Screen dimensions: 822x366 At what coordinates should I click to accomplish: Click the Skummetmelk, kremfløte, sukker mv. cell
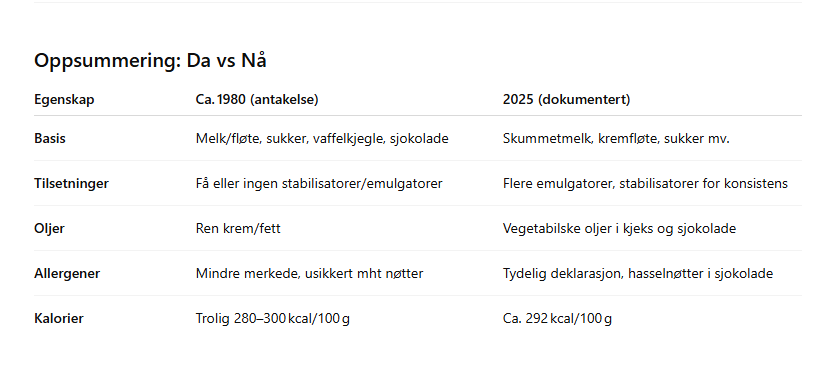point(616,138)
